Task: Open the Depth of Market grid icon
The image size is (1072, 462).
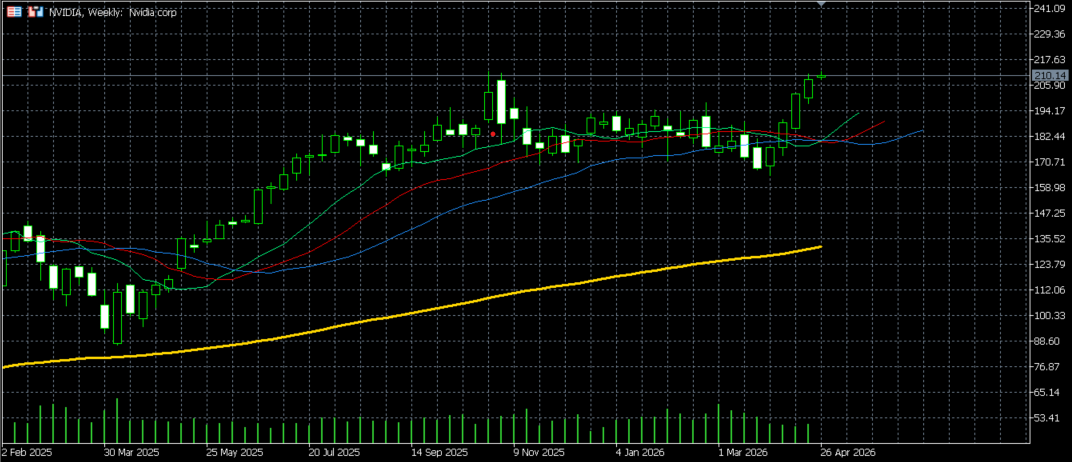Action: pos(13,12)
